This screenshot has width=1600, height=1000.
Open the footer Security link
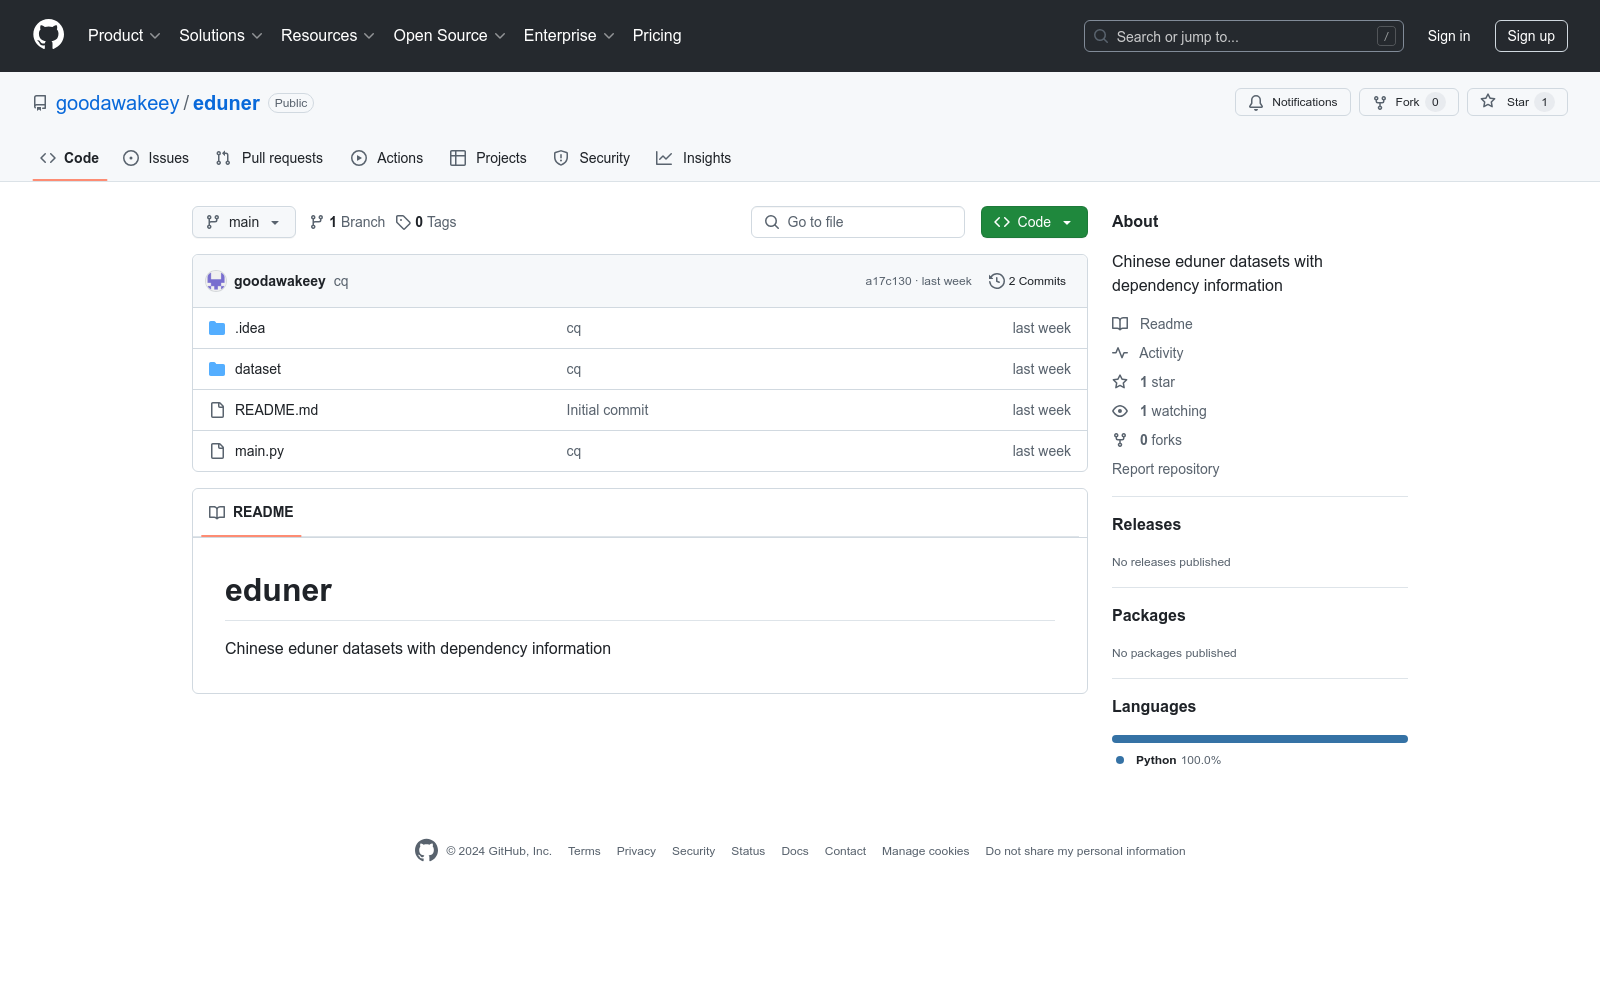[693, 851]
